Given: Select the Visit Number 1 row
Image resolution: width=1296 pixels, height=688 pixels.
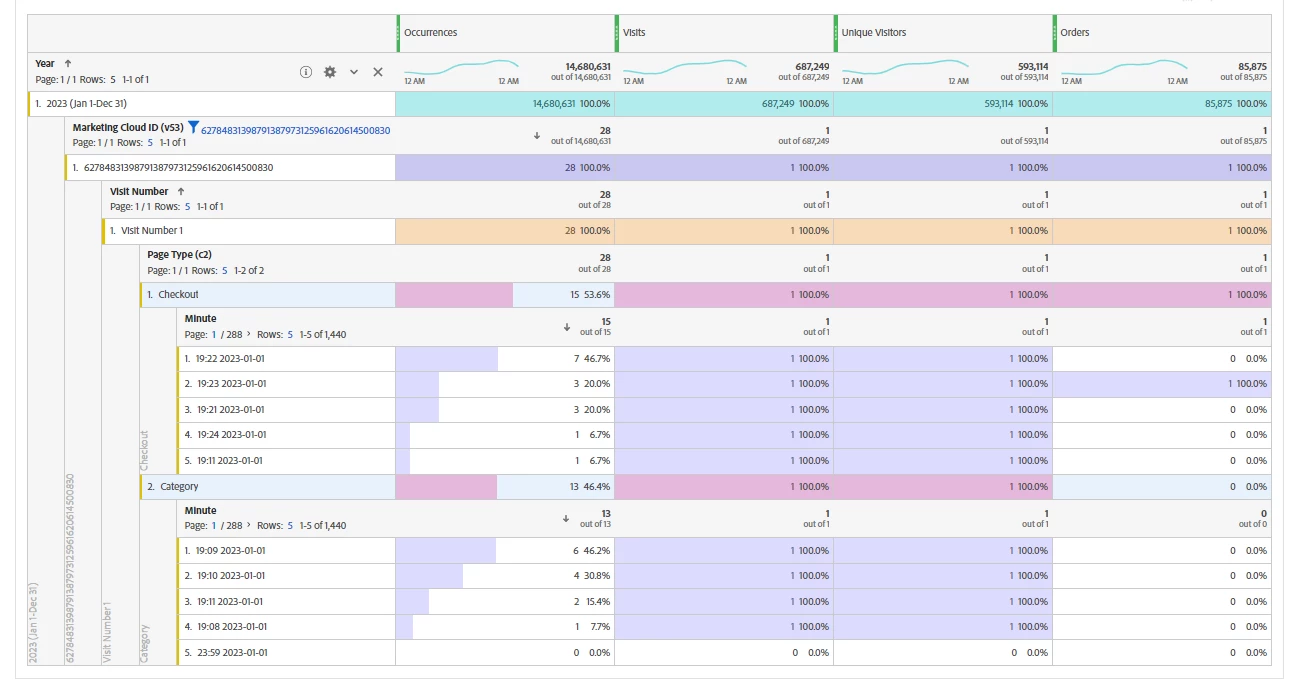Looking at the screenshot, I should click(249, 231).
